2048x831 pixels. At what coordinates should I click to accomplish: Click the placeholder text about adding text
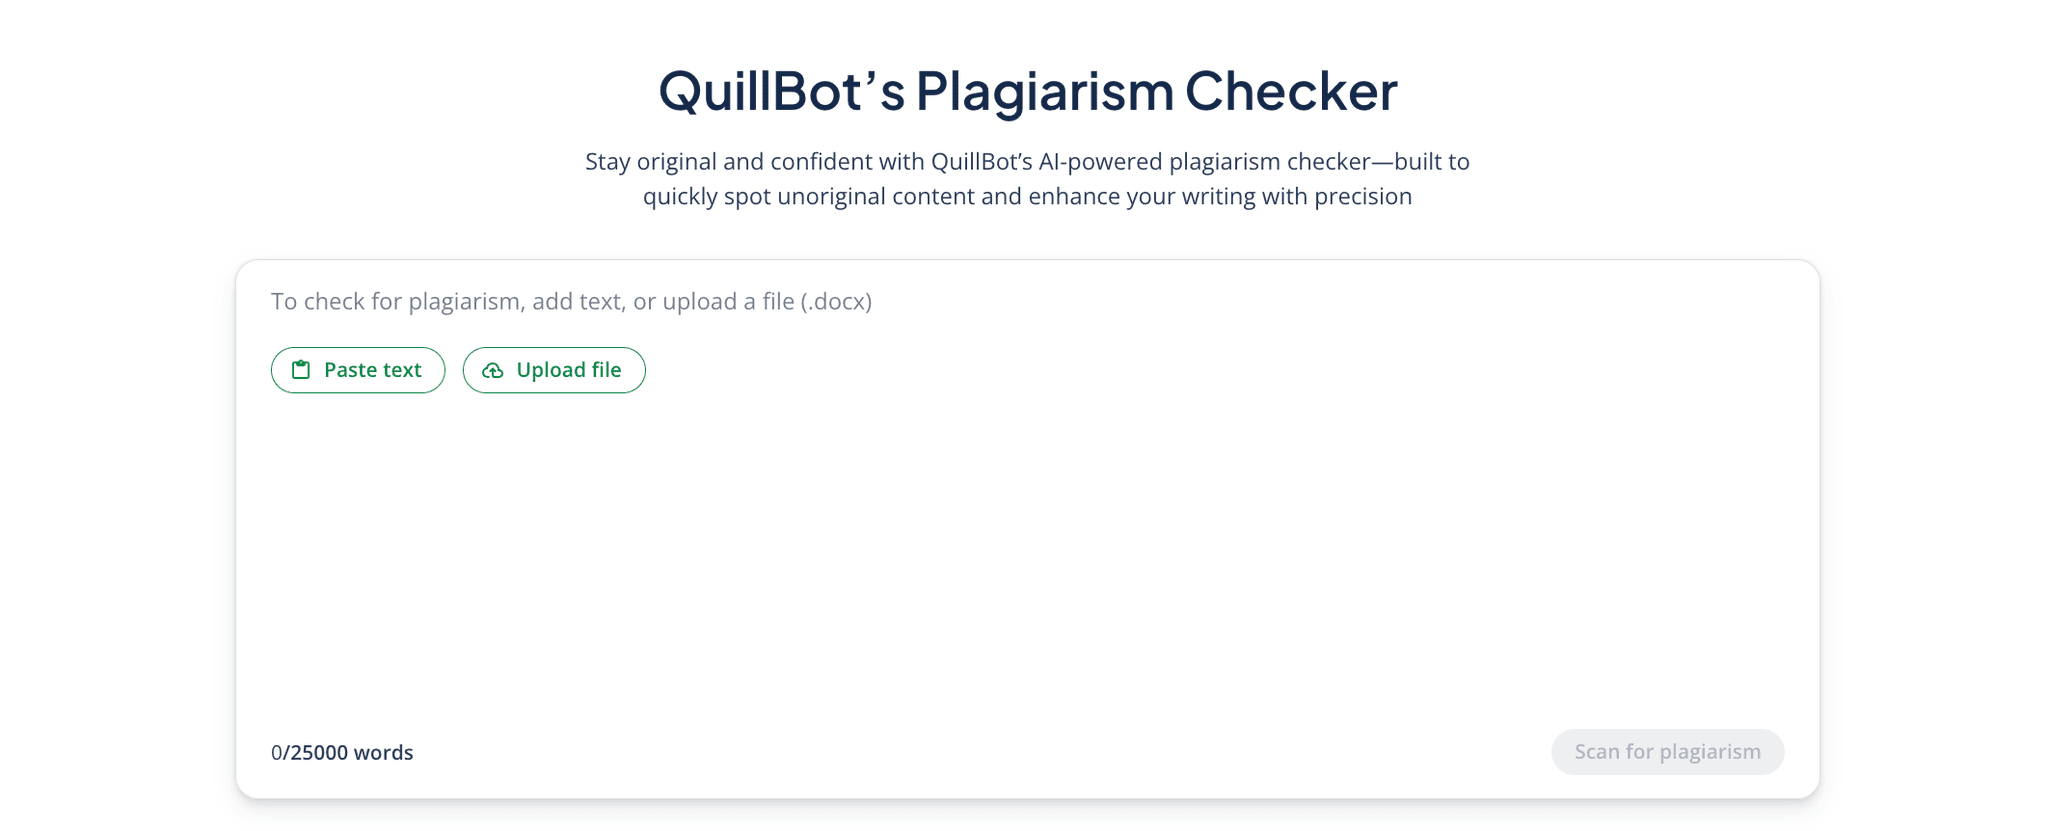pyautogui.click(x=571, y=300)
